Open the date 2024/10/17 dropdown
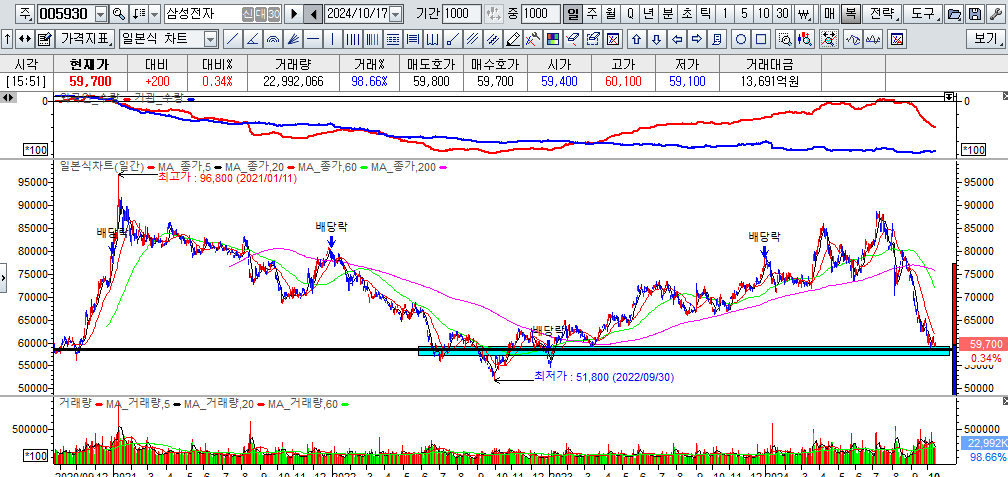Viewport: 1008px width, 477px height. (x=395, y=14)
